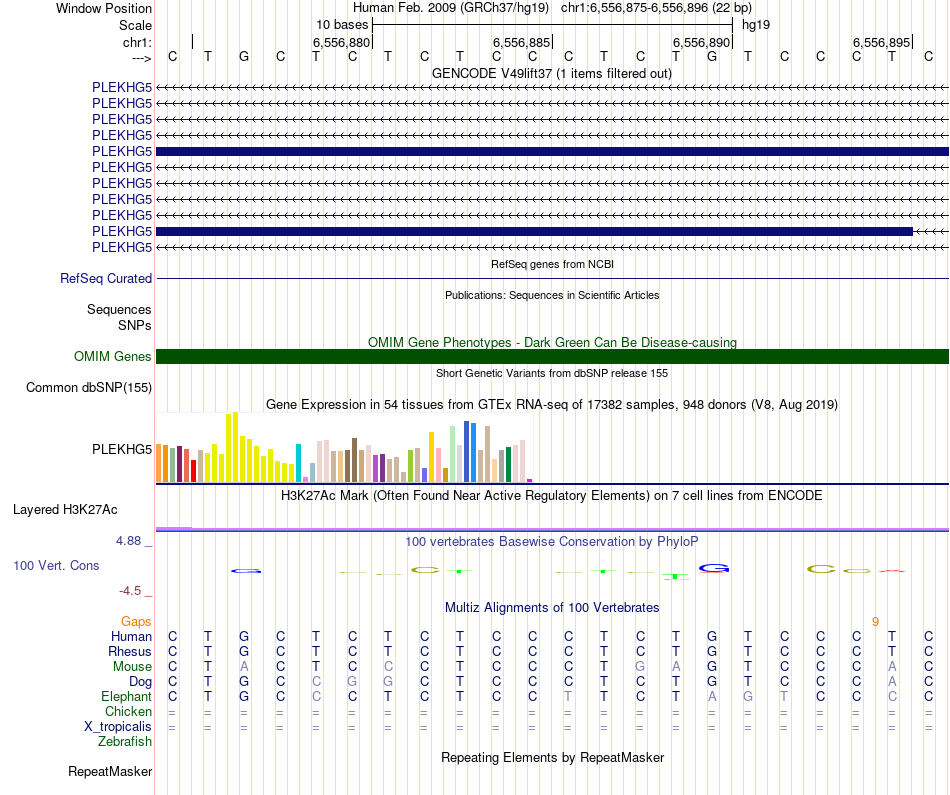Open the Common dbSNP(155) track label

point(89,388)
